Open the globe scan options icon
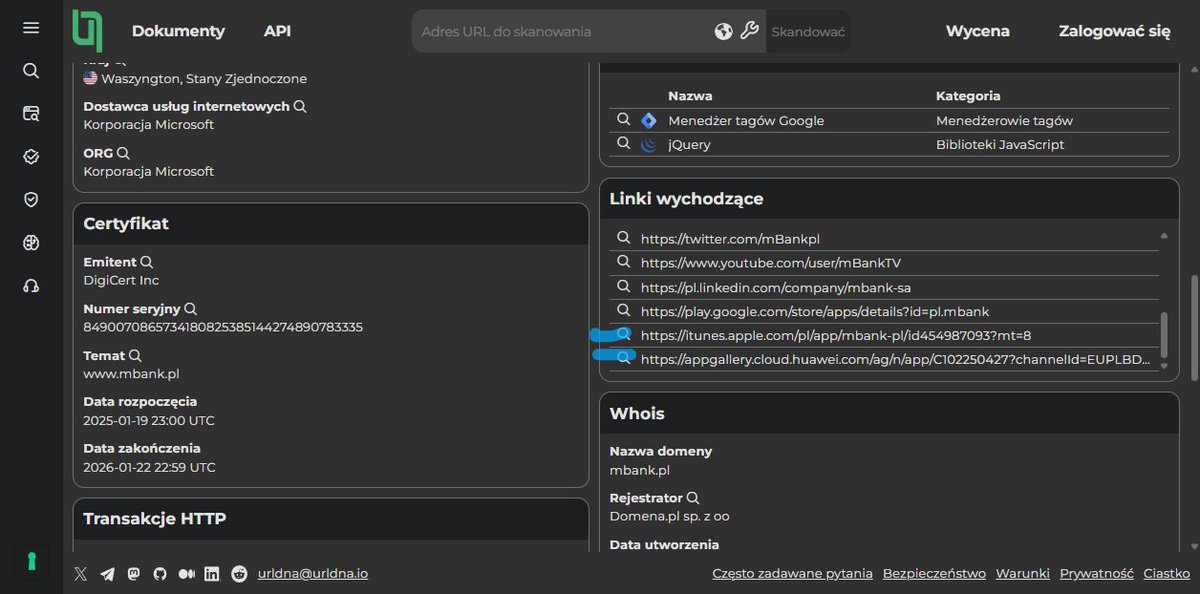 pos(724,31)
